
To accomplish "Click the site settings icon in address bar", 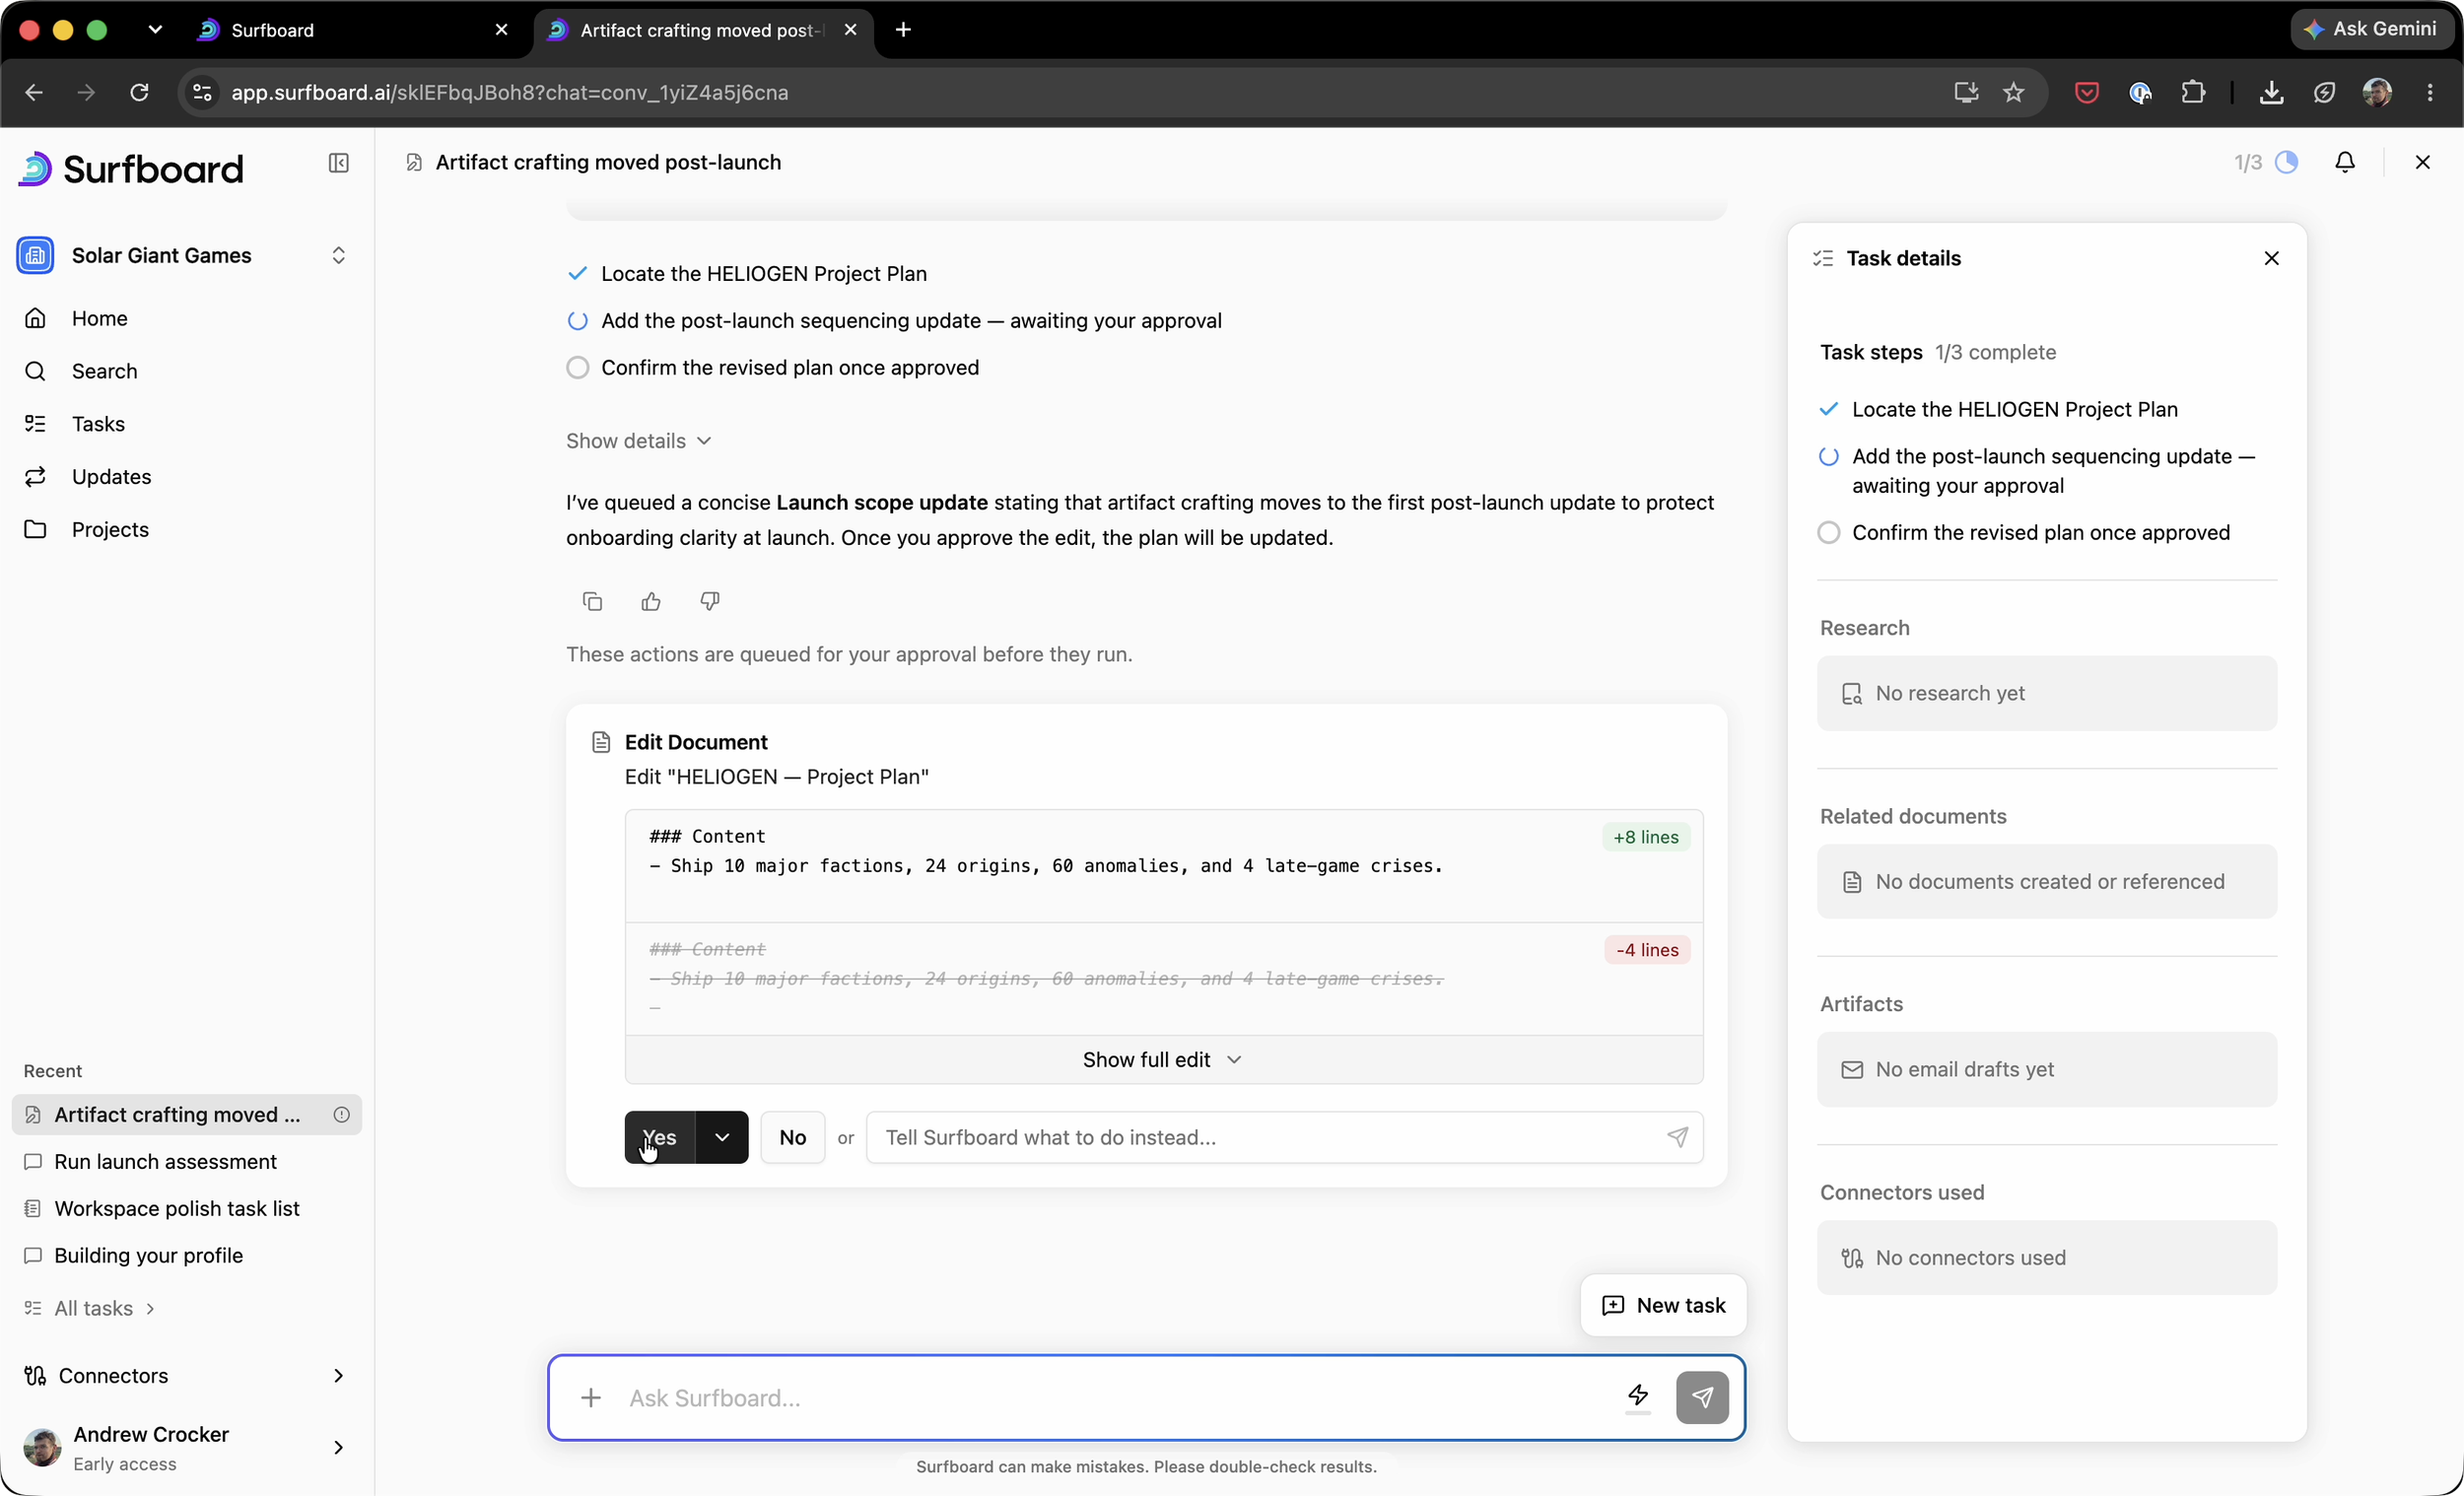I will 202,92.
